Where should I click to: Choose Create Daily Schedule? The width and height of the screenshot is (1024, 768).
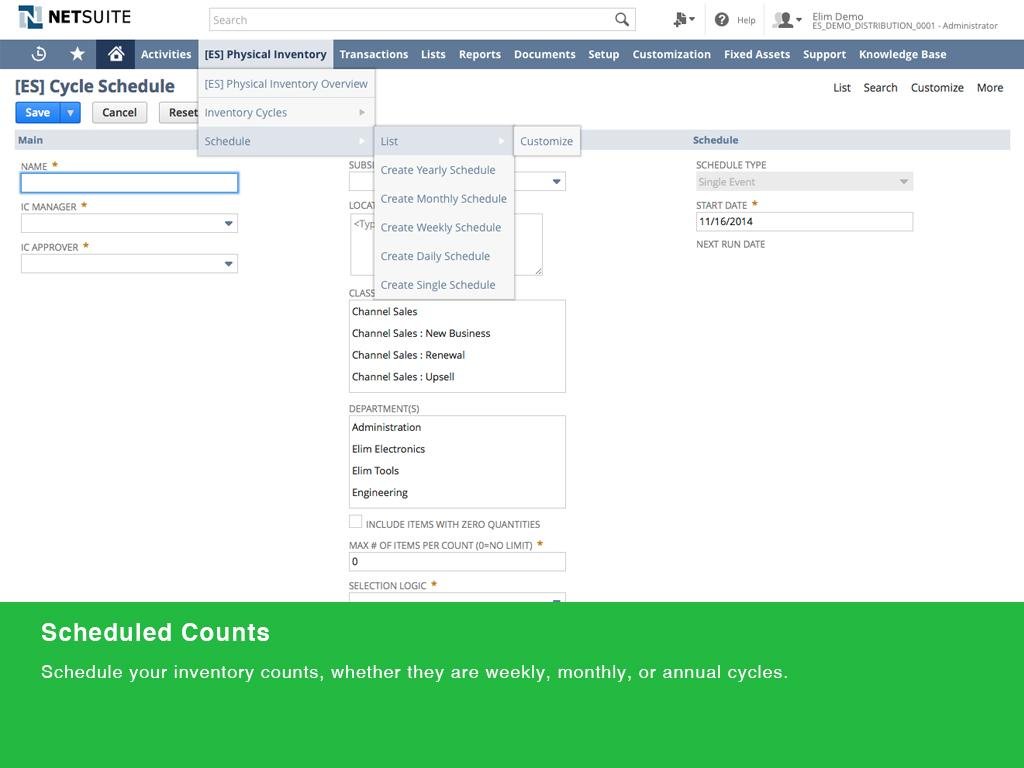pos(443,256)
